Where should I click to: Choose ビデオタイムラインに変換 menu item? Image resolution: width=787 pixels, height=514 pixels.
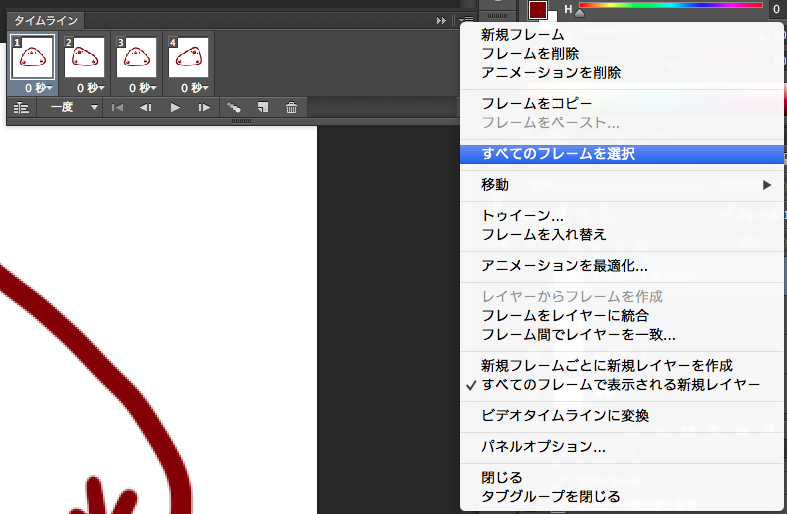[x=622, y=416]
